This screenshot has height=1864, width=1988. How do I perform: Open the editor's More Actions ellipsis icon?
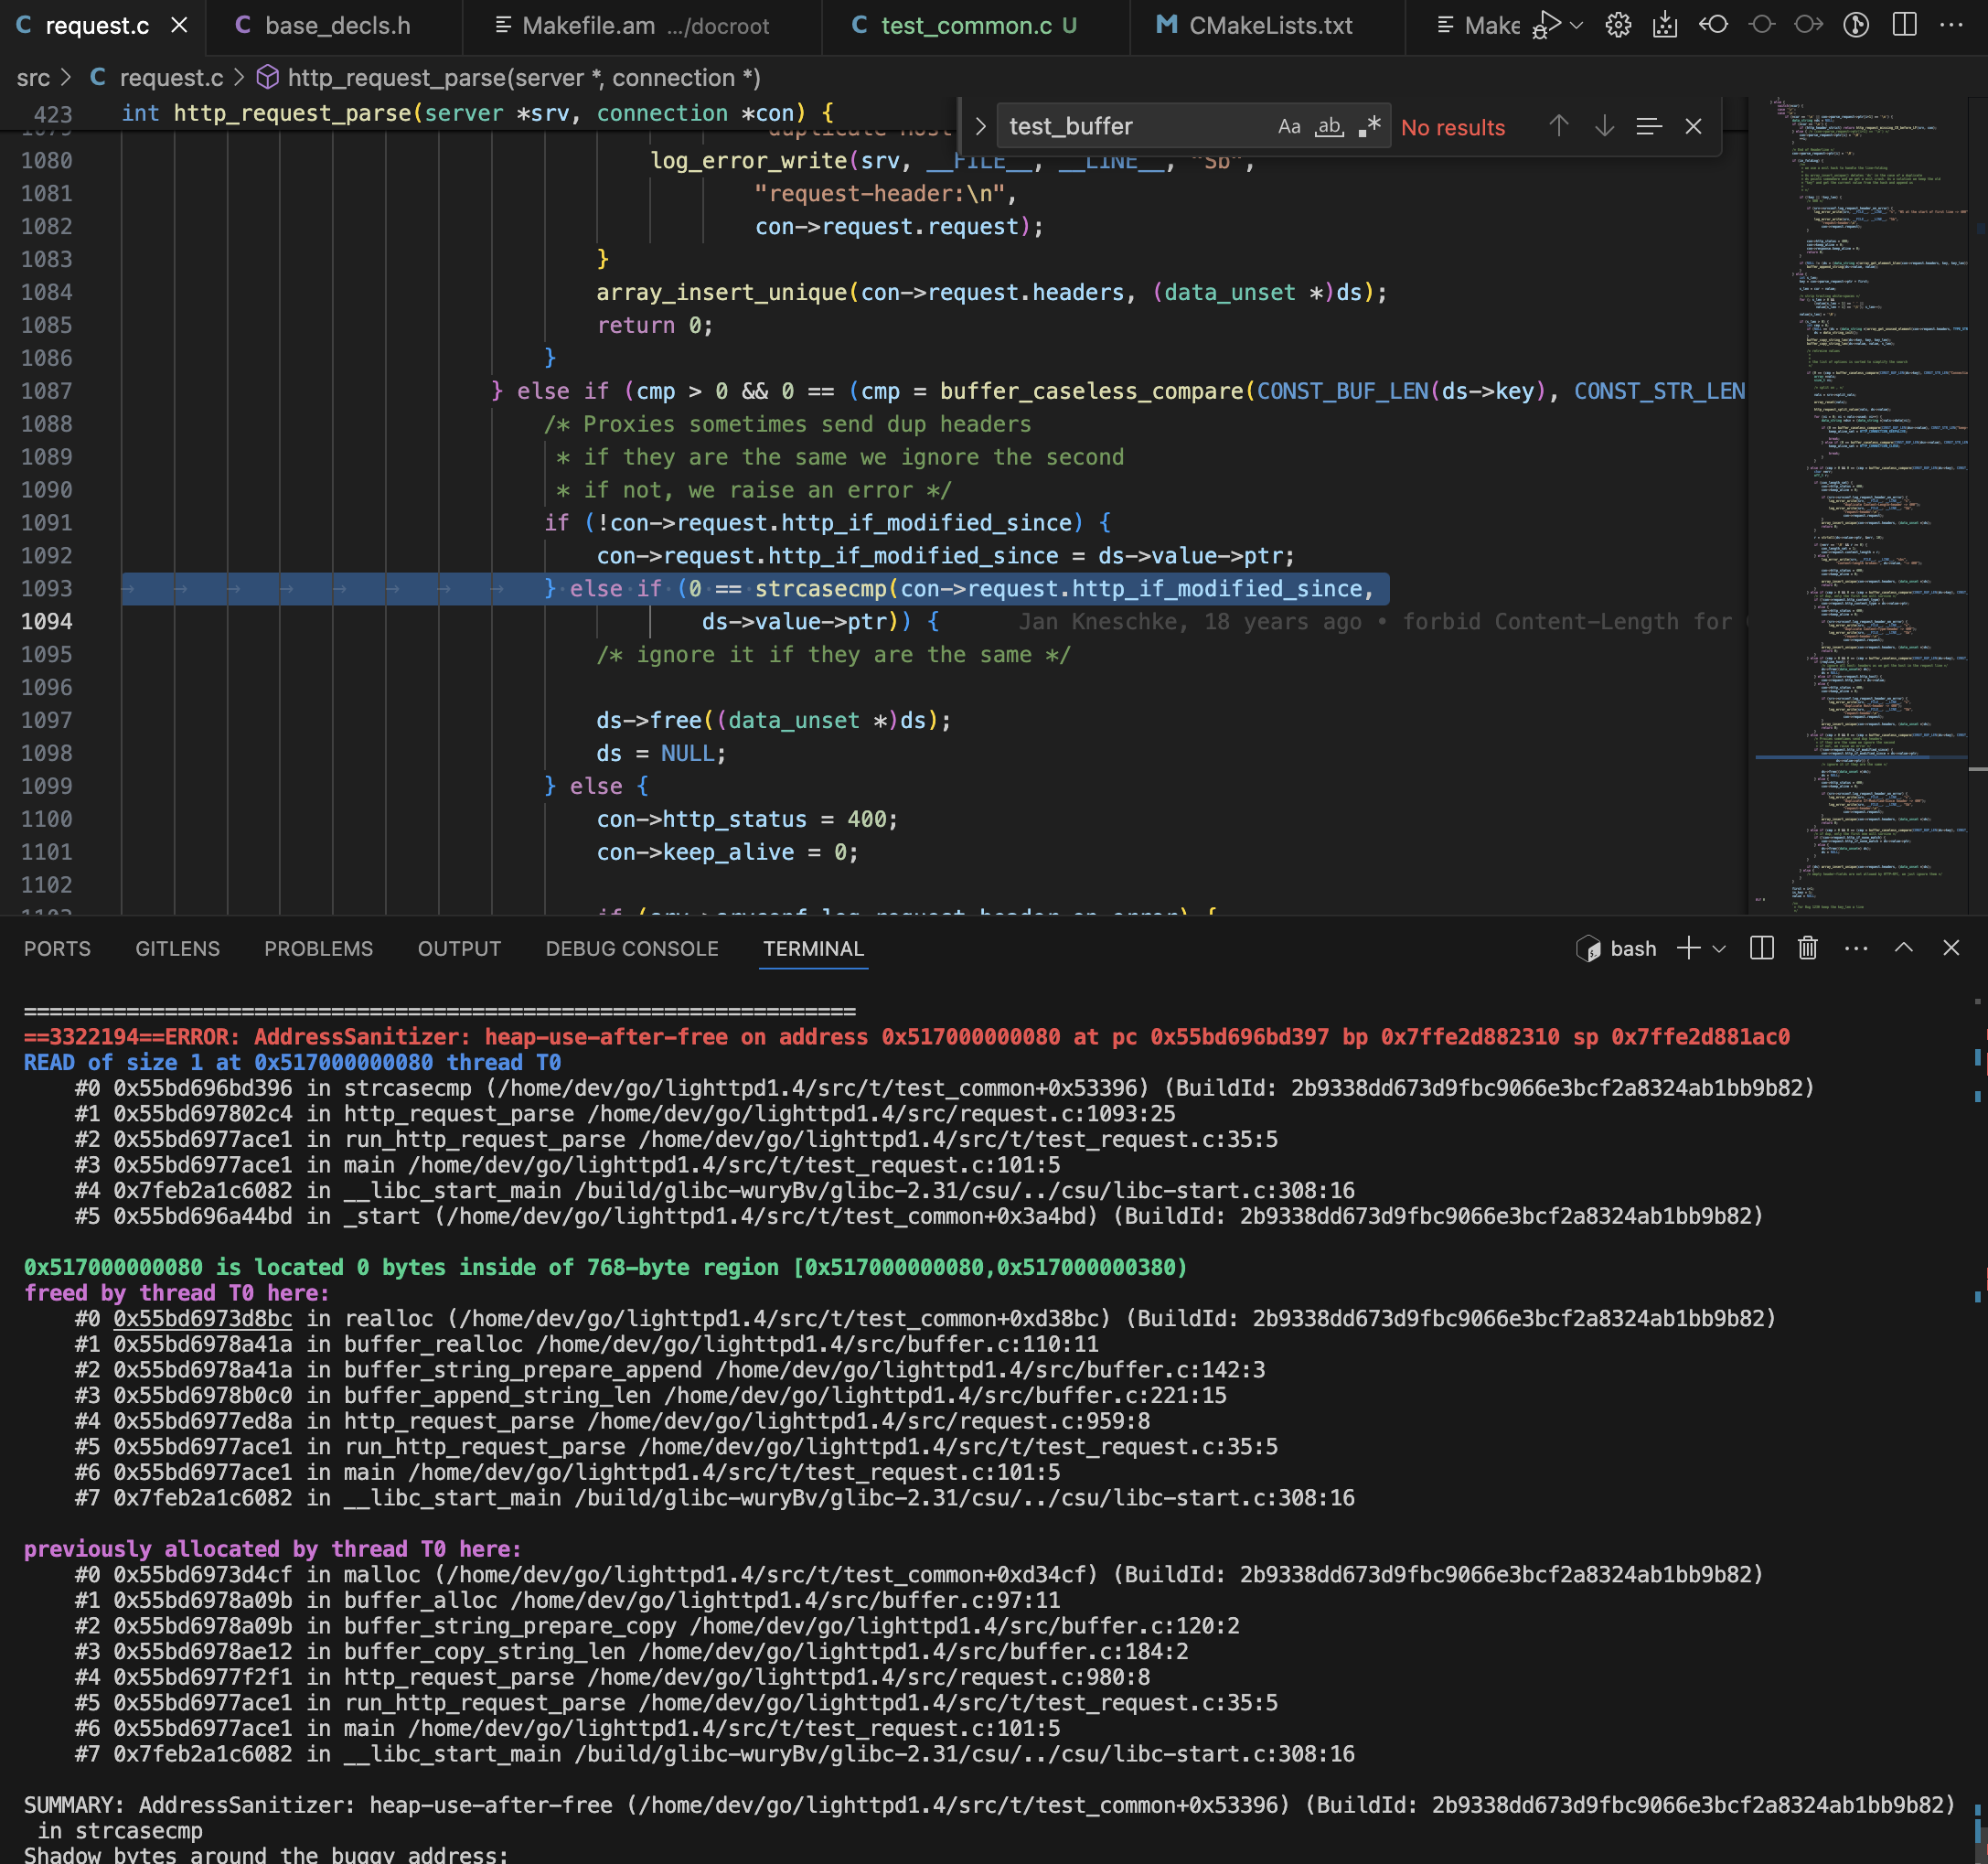pyautogui.click(x=1953, y=25)
